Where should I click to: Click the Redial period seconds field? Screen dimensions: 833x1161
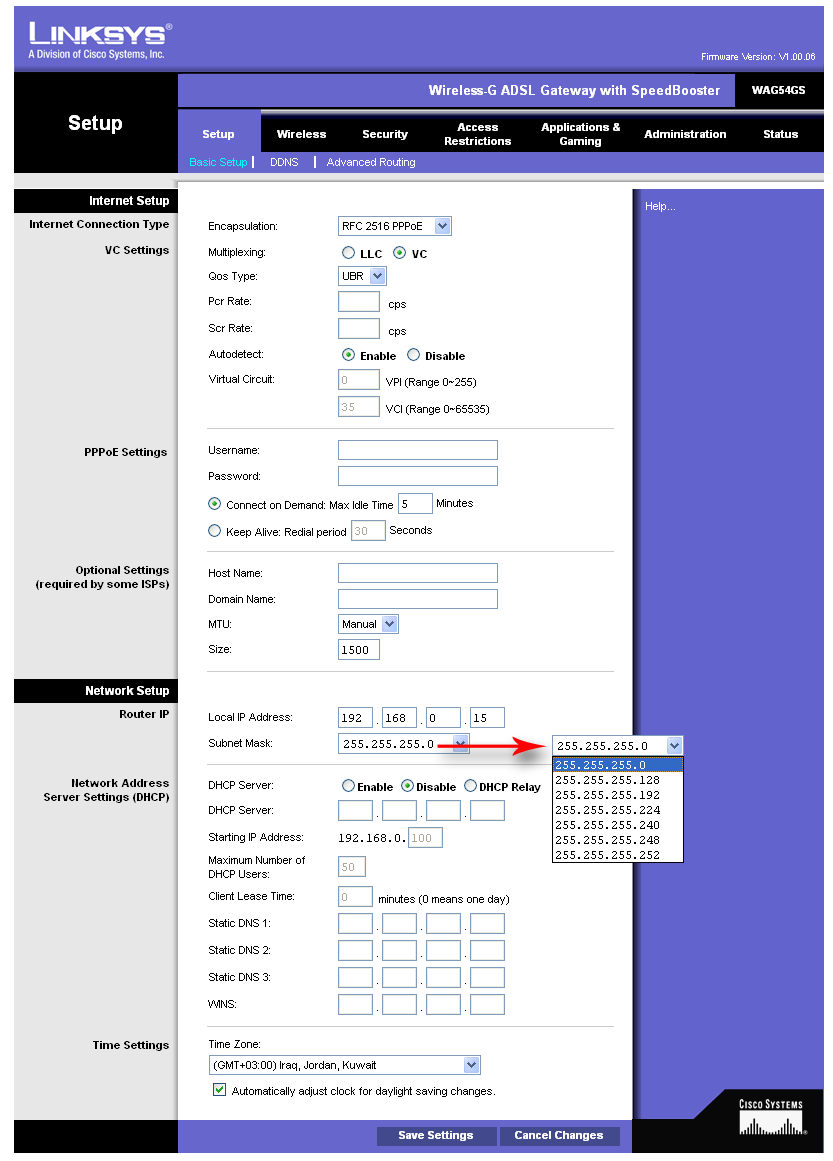tap(368, 530)
